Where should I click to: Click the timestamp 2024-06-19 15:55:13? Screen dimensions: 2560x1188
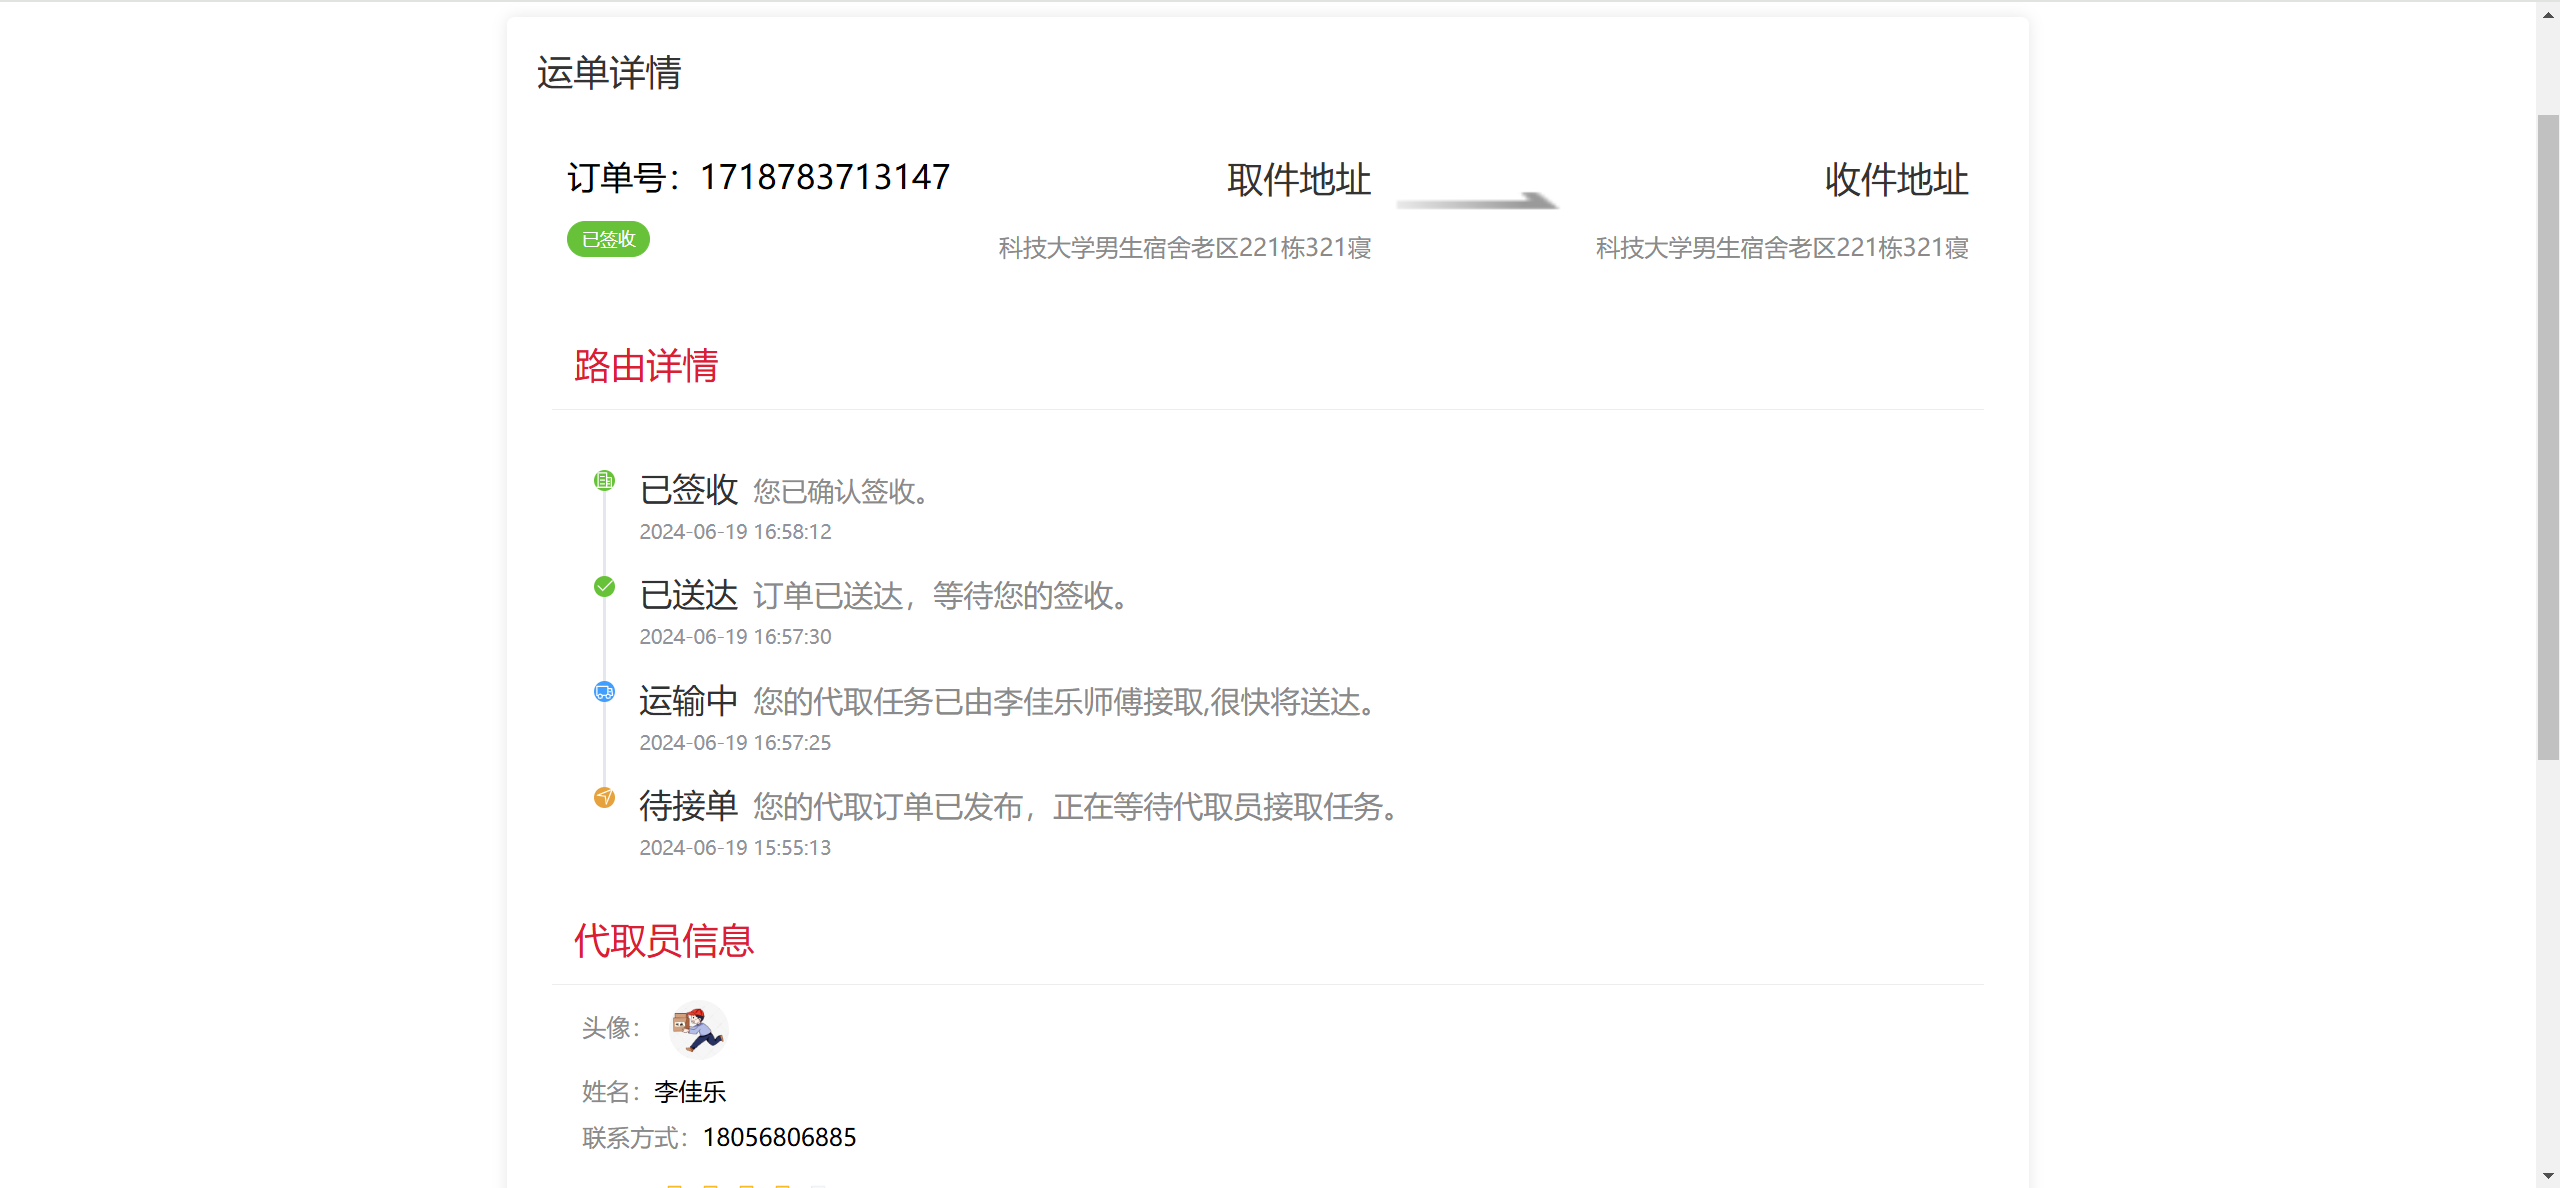pos(735,848)
